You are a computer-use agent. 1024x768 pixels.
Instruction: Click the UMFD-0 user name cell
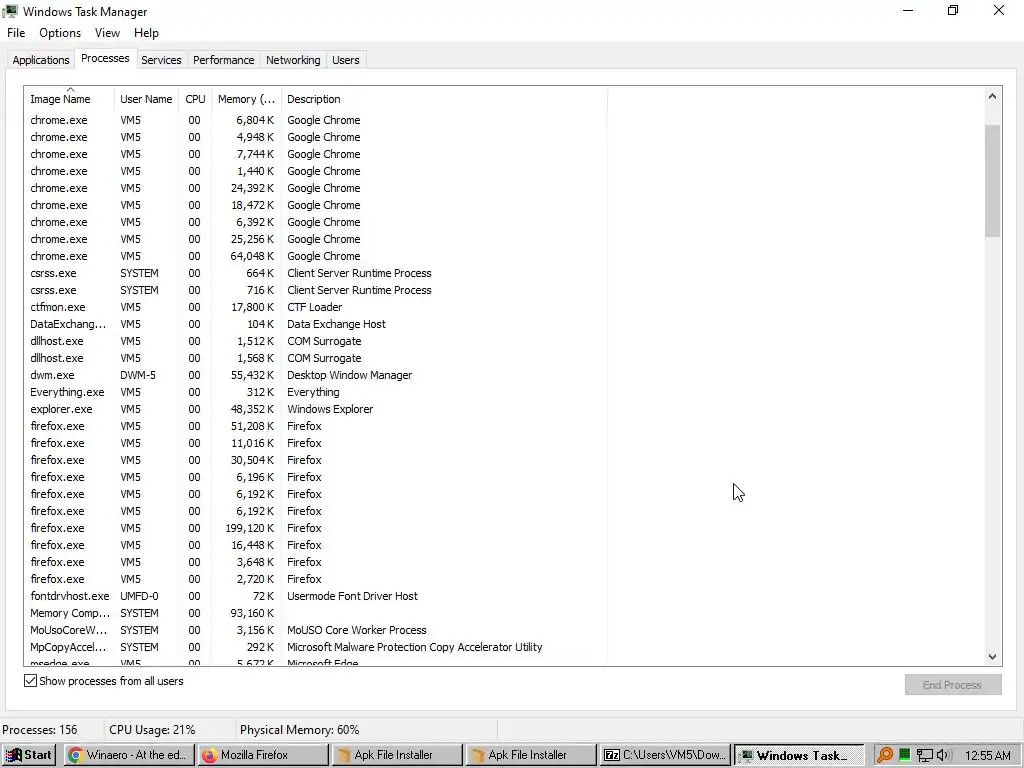139,596
